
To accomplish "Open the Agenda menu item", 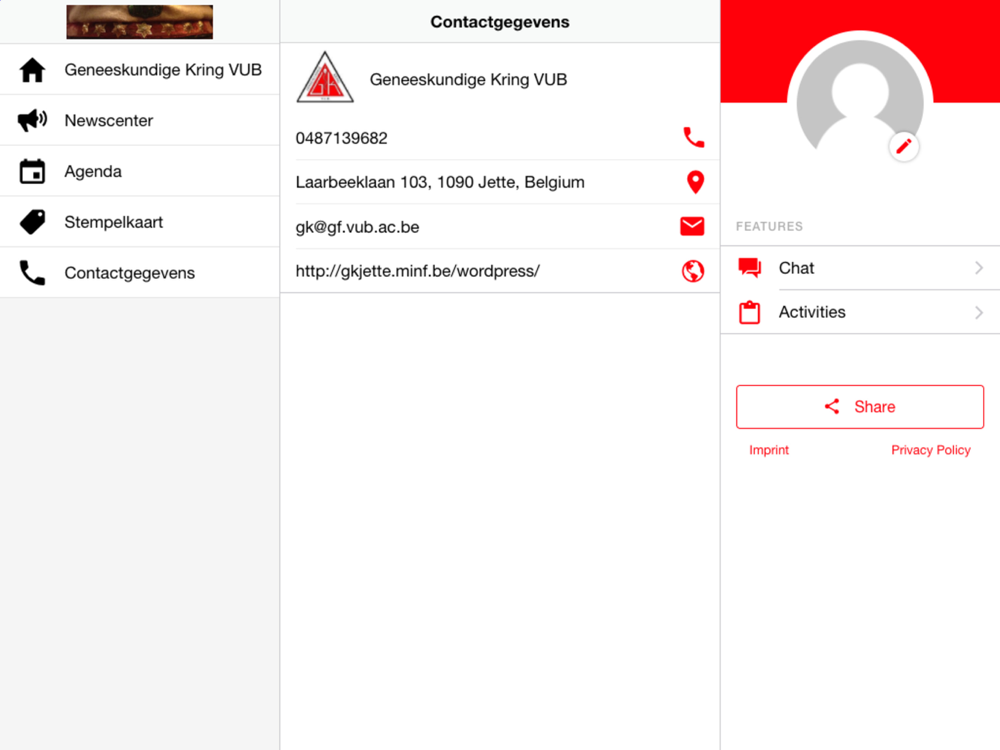I will [140, 171].
